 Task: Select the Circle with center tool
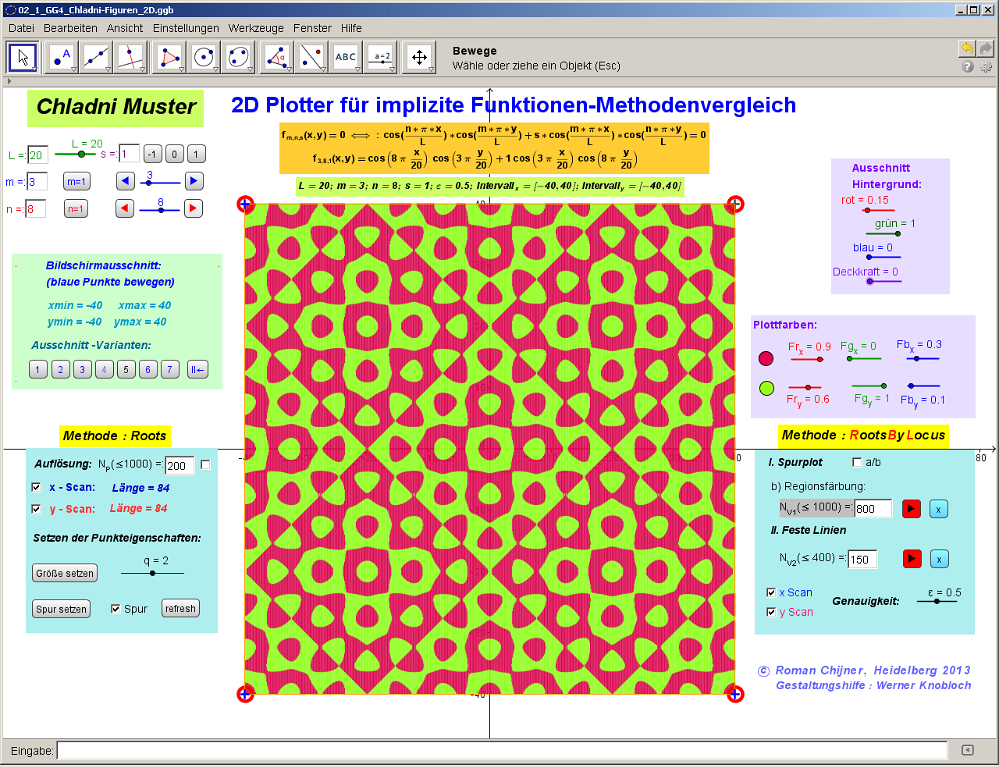coord(204,57)
